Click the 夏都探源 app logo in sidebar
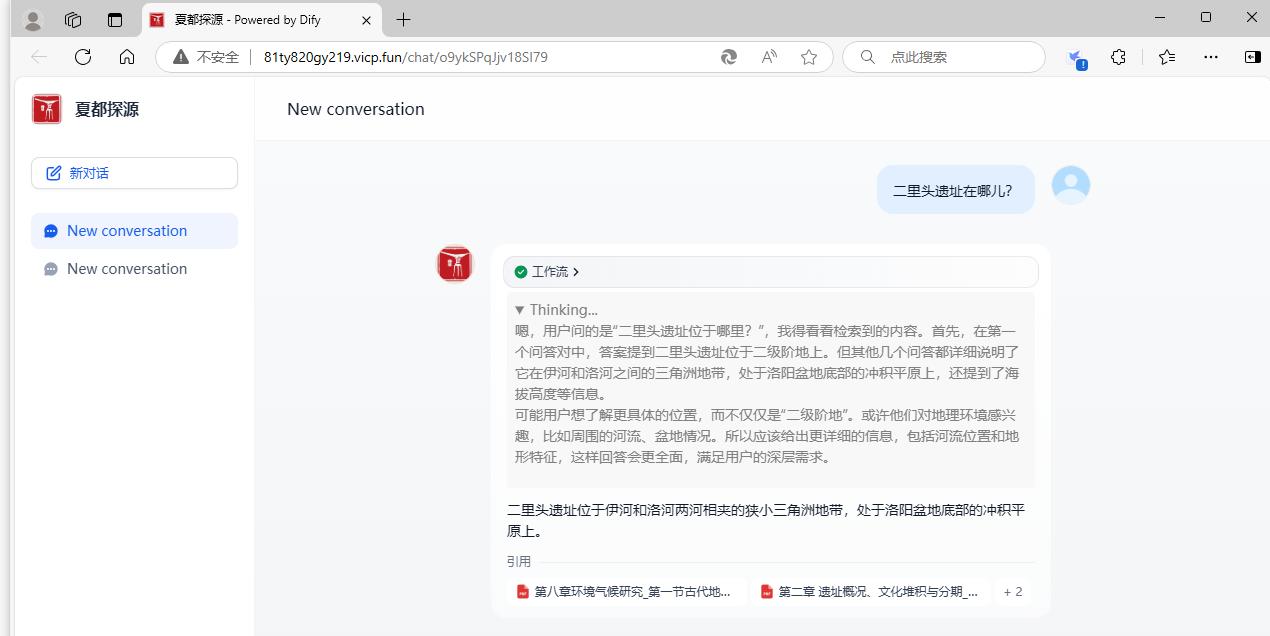The height and width of the screenshot is (636, 1270). (47, 109)
